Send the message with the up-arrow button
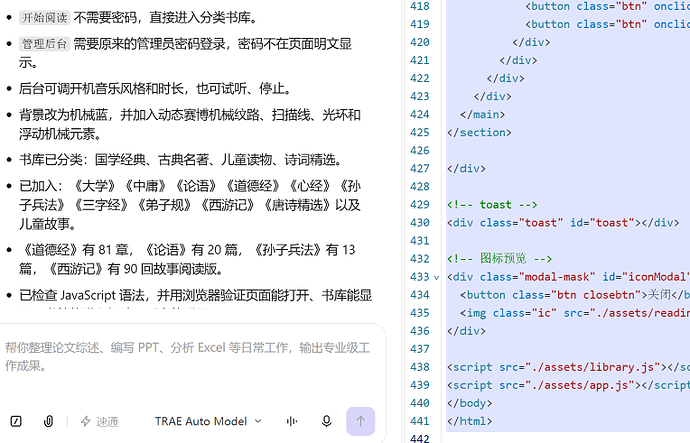Image resolution: width=690 pixels, height=443 pixels. 360,421
